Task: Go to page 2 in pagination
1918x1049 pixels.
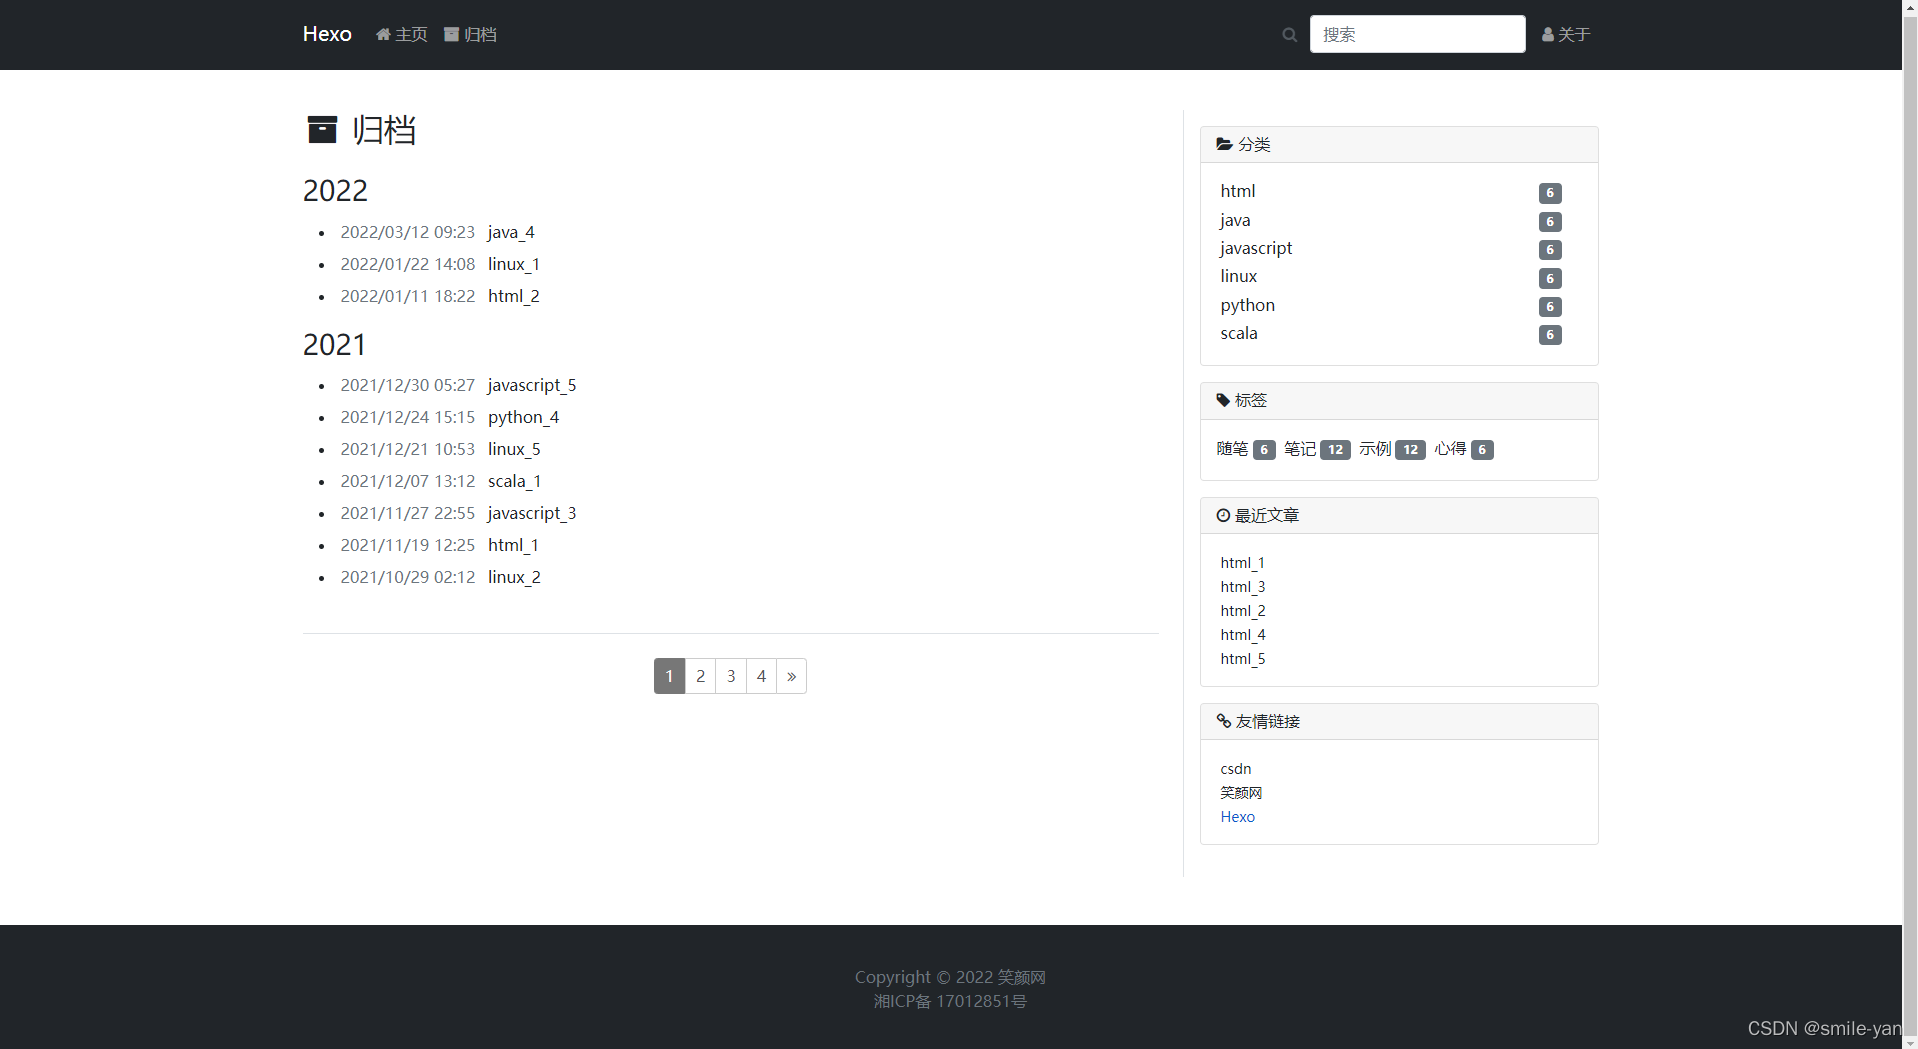Action: [x=700, y=676]
